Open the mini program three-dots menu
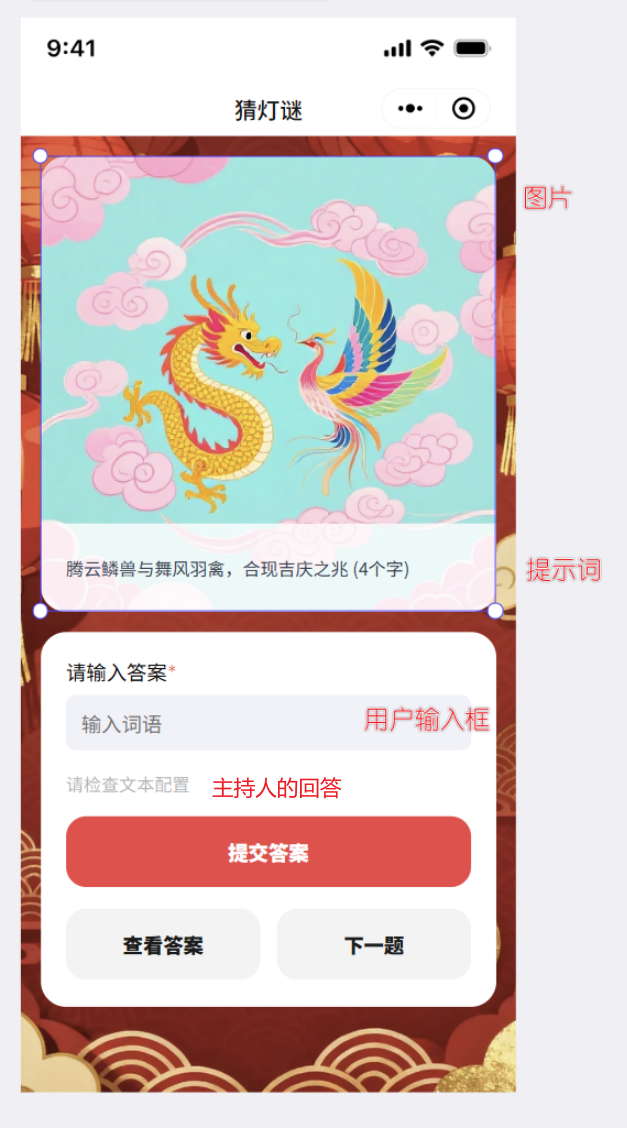Viewport: 627px width, 1128px height. coord(410,109)
